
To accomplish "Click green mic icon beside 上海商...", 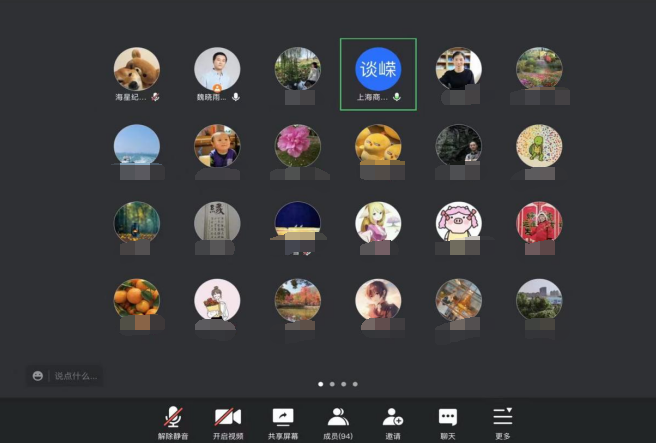I will tap(397, 97).
